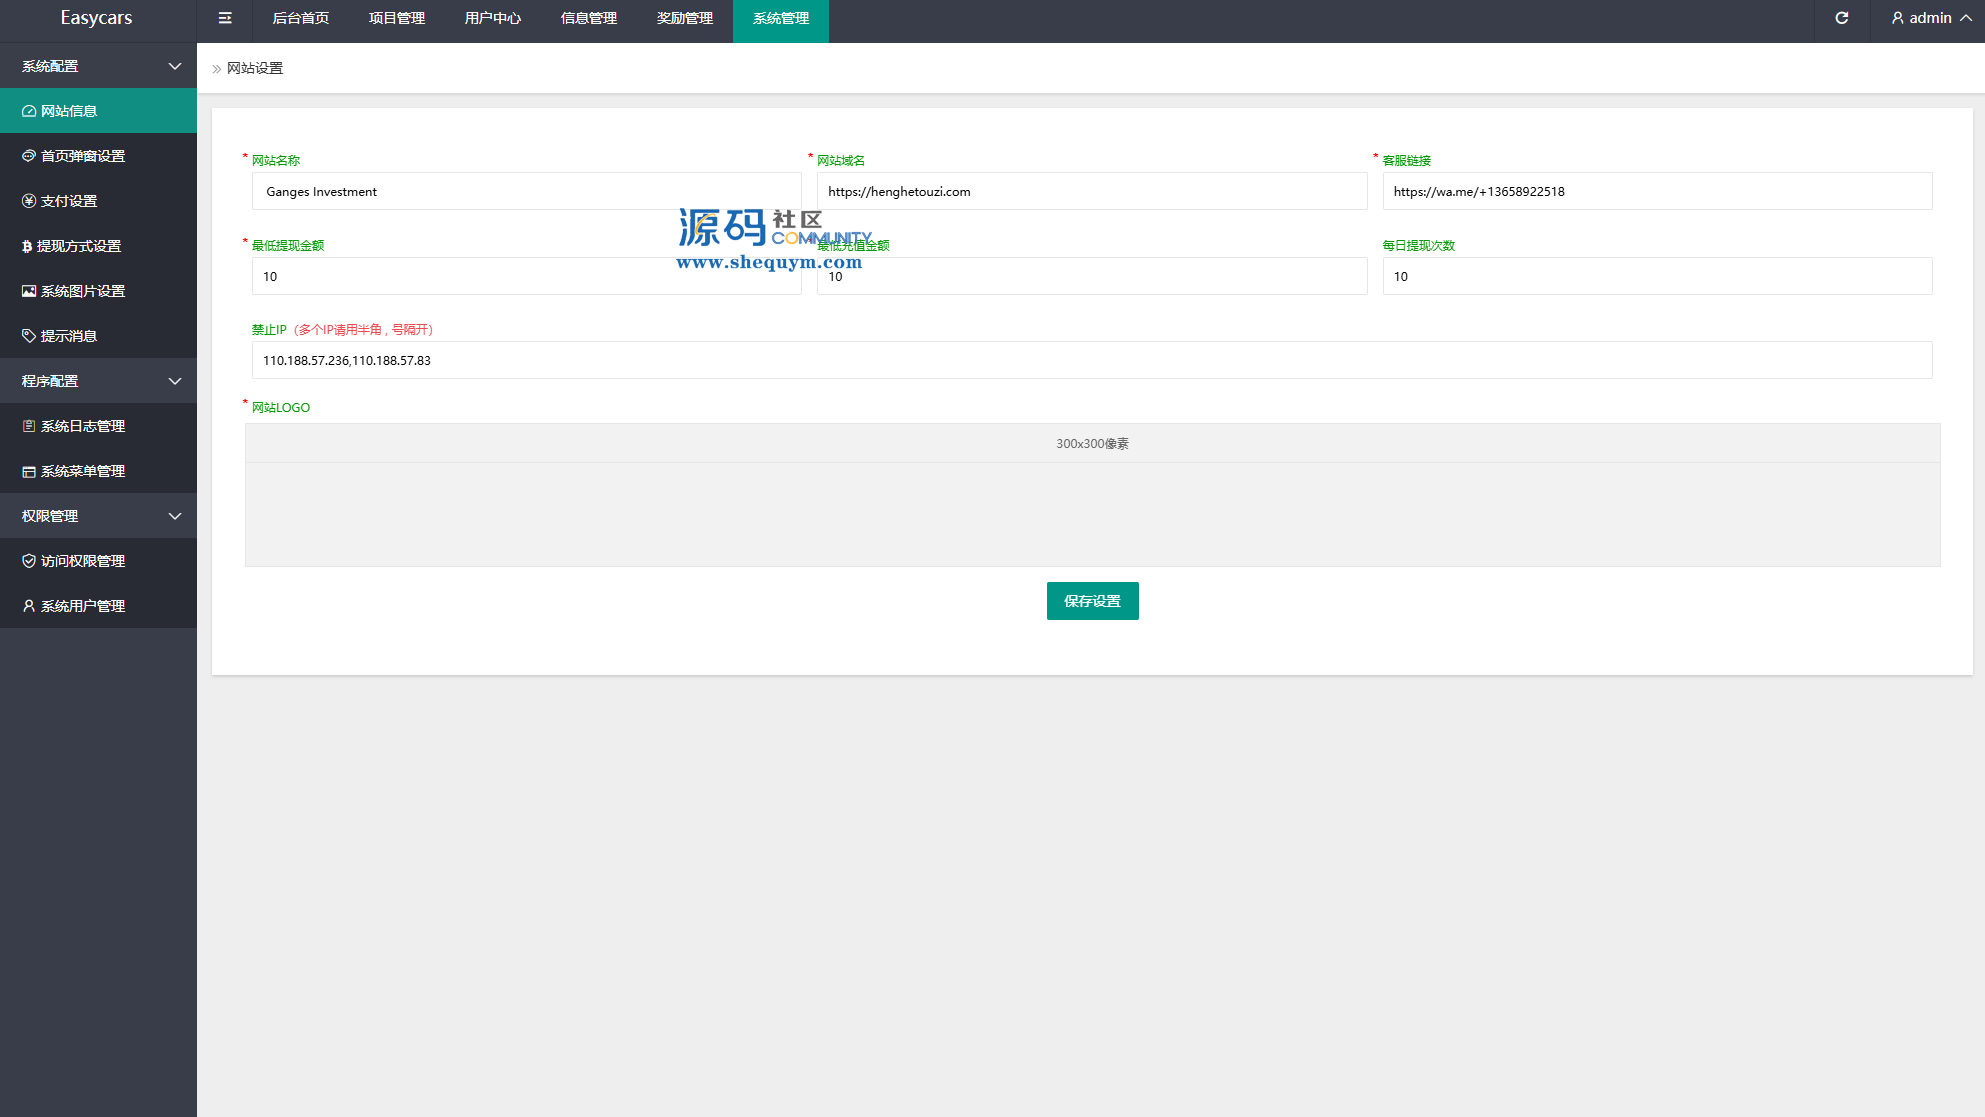The height and width of the screenshot is (1117, 1985).
Task: Open 系统日志管理 sidebar item
Action: 82,426
